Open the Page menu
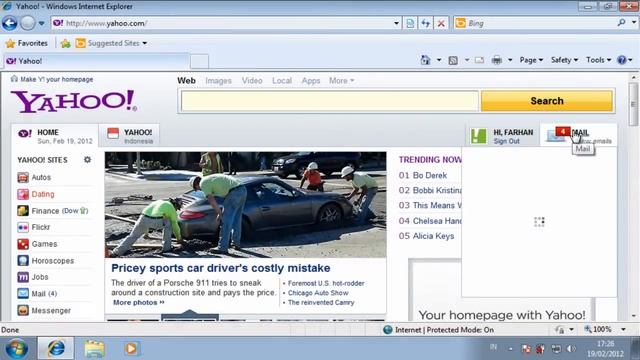 click(x=531, y=60)
